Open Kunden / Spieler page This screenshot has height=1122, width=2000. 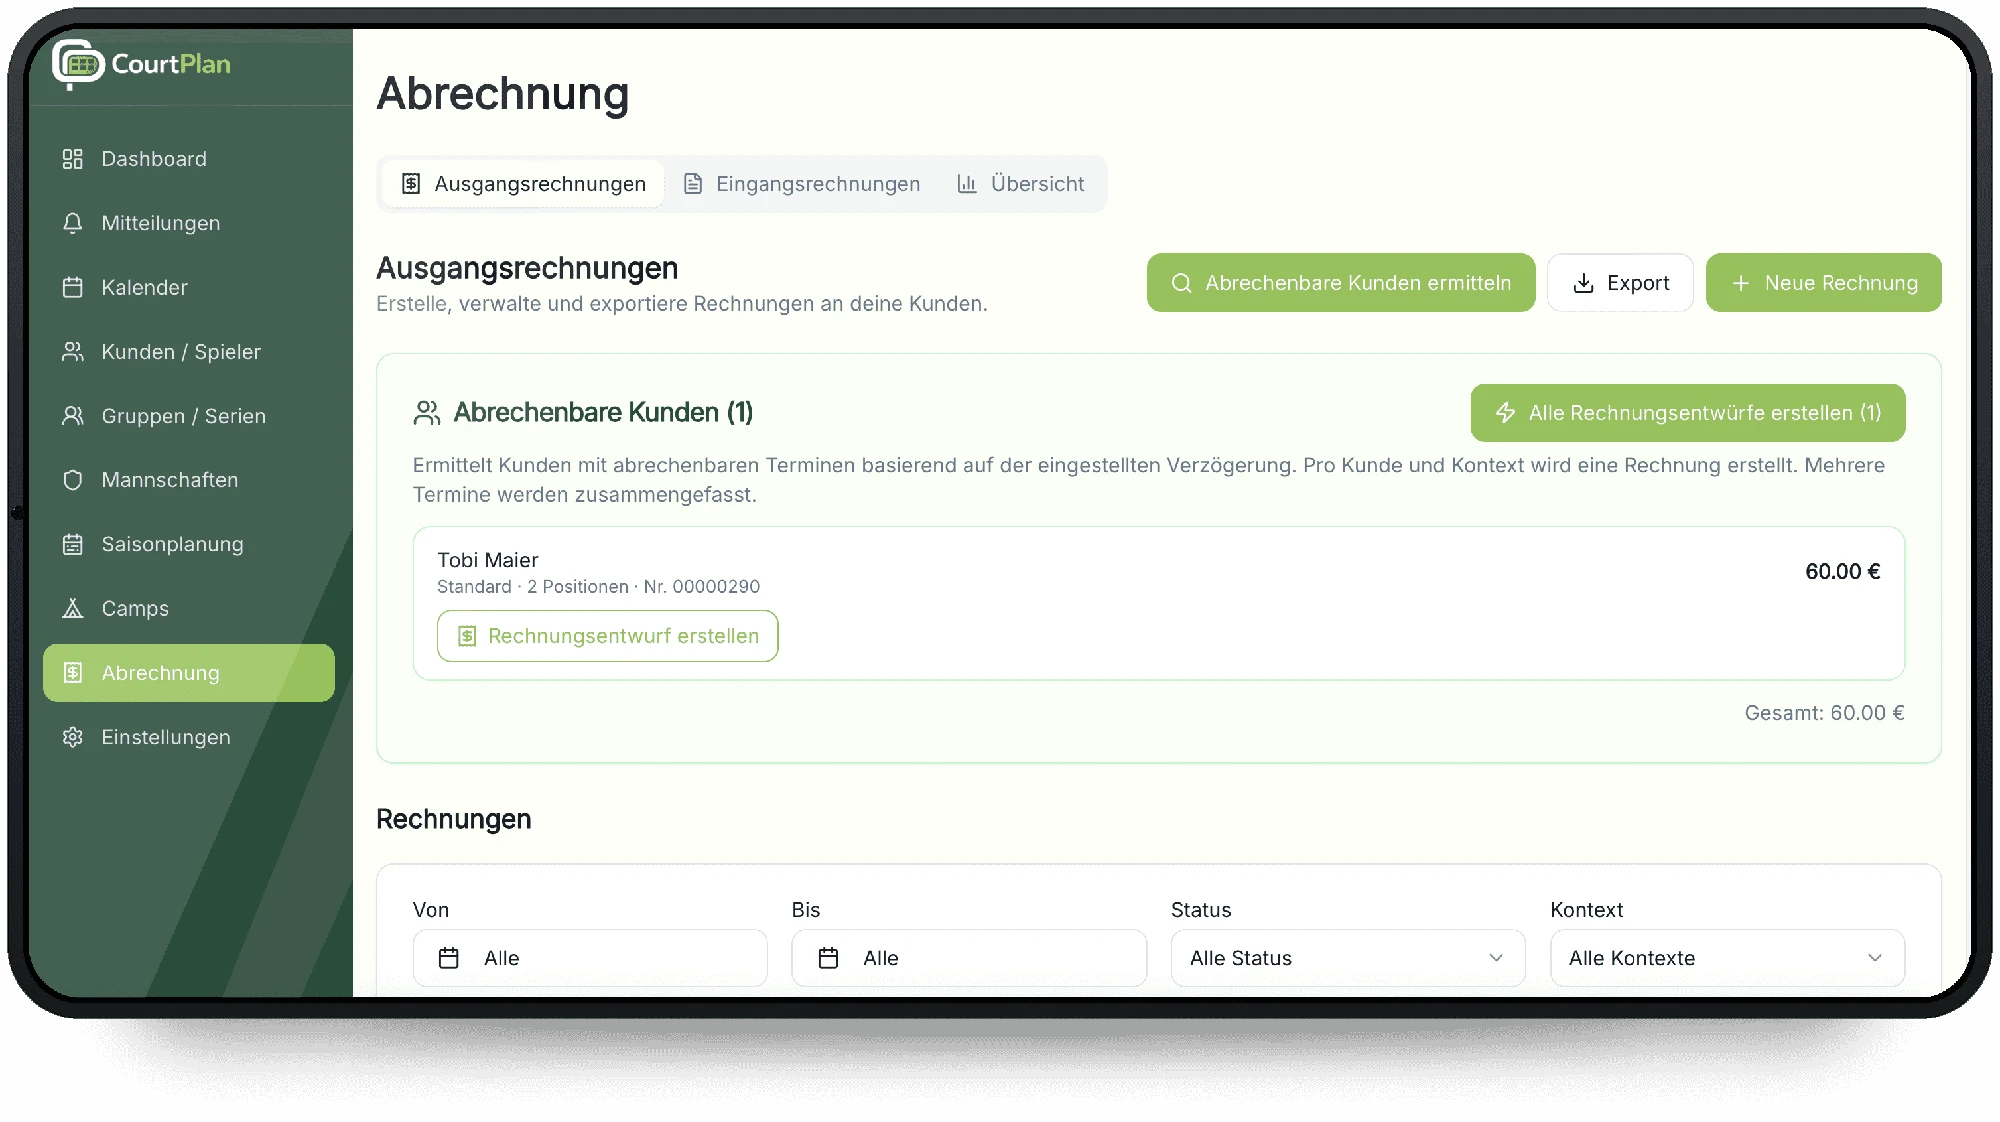(x=189, y=351)
